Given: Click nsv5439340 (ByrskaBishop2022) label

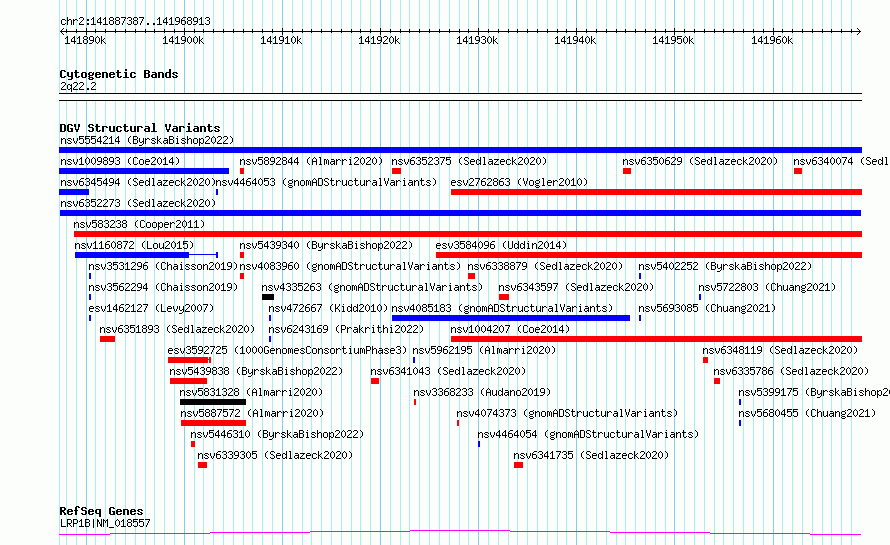Looking at the screenshot, I should tap(326, 245).
